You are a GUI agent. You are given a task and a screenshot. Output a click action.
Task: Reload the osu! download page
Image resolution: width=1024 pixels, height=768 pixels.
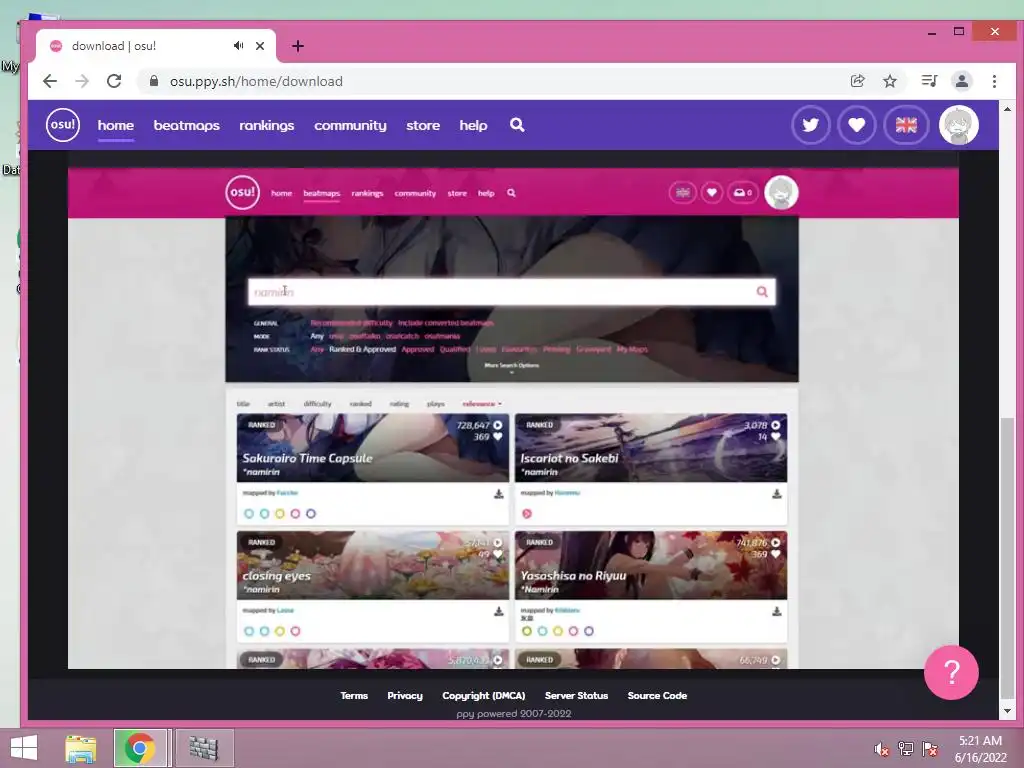114,81
